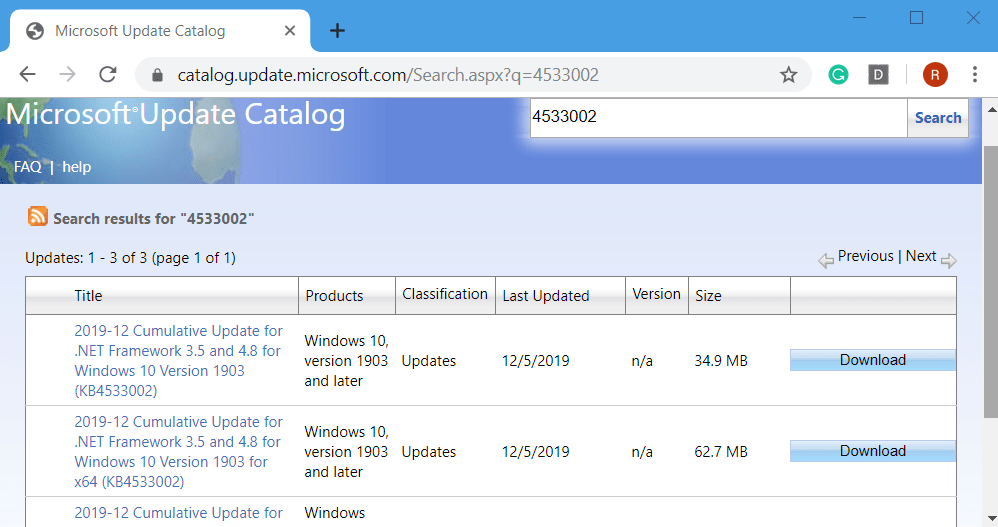Click scrollbar up arrow
998x527 pixels.
(991, 109)
